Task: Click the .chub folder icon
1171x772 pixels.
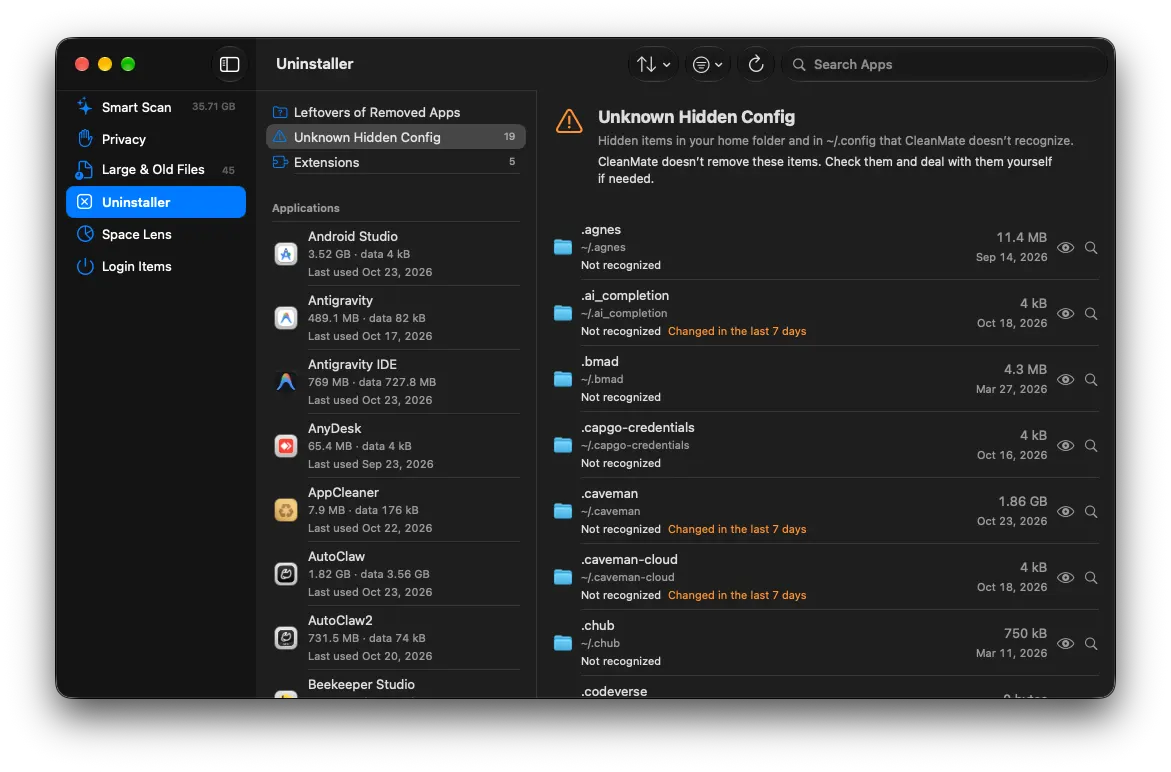Action: click(x=563, y=644)
